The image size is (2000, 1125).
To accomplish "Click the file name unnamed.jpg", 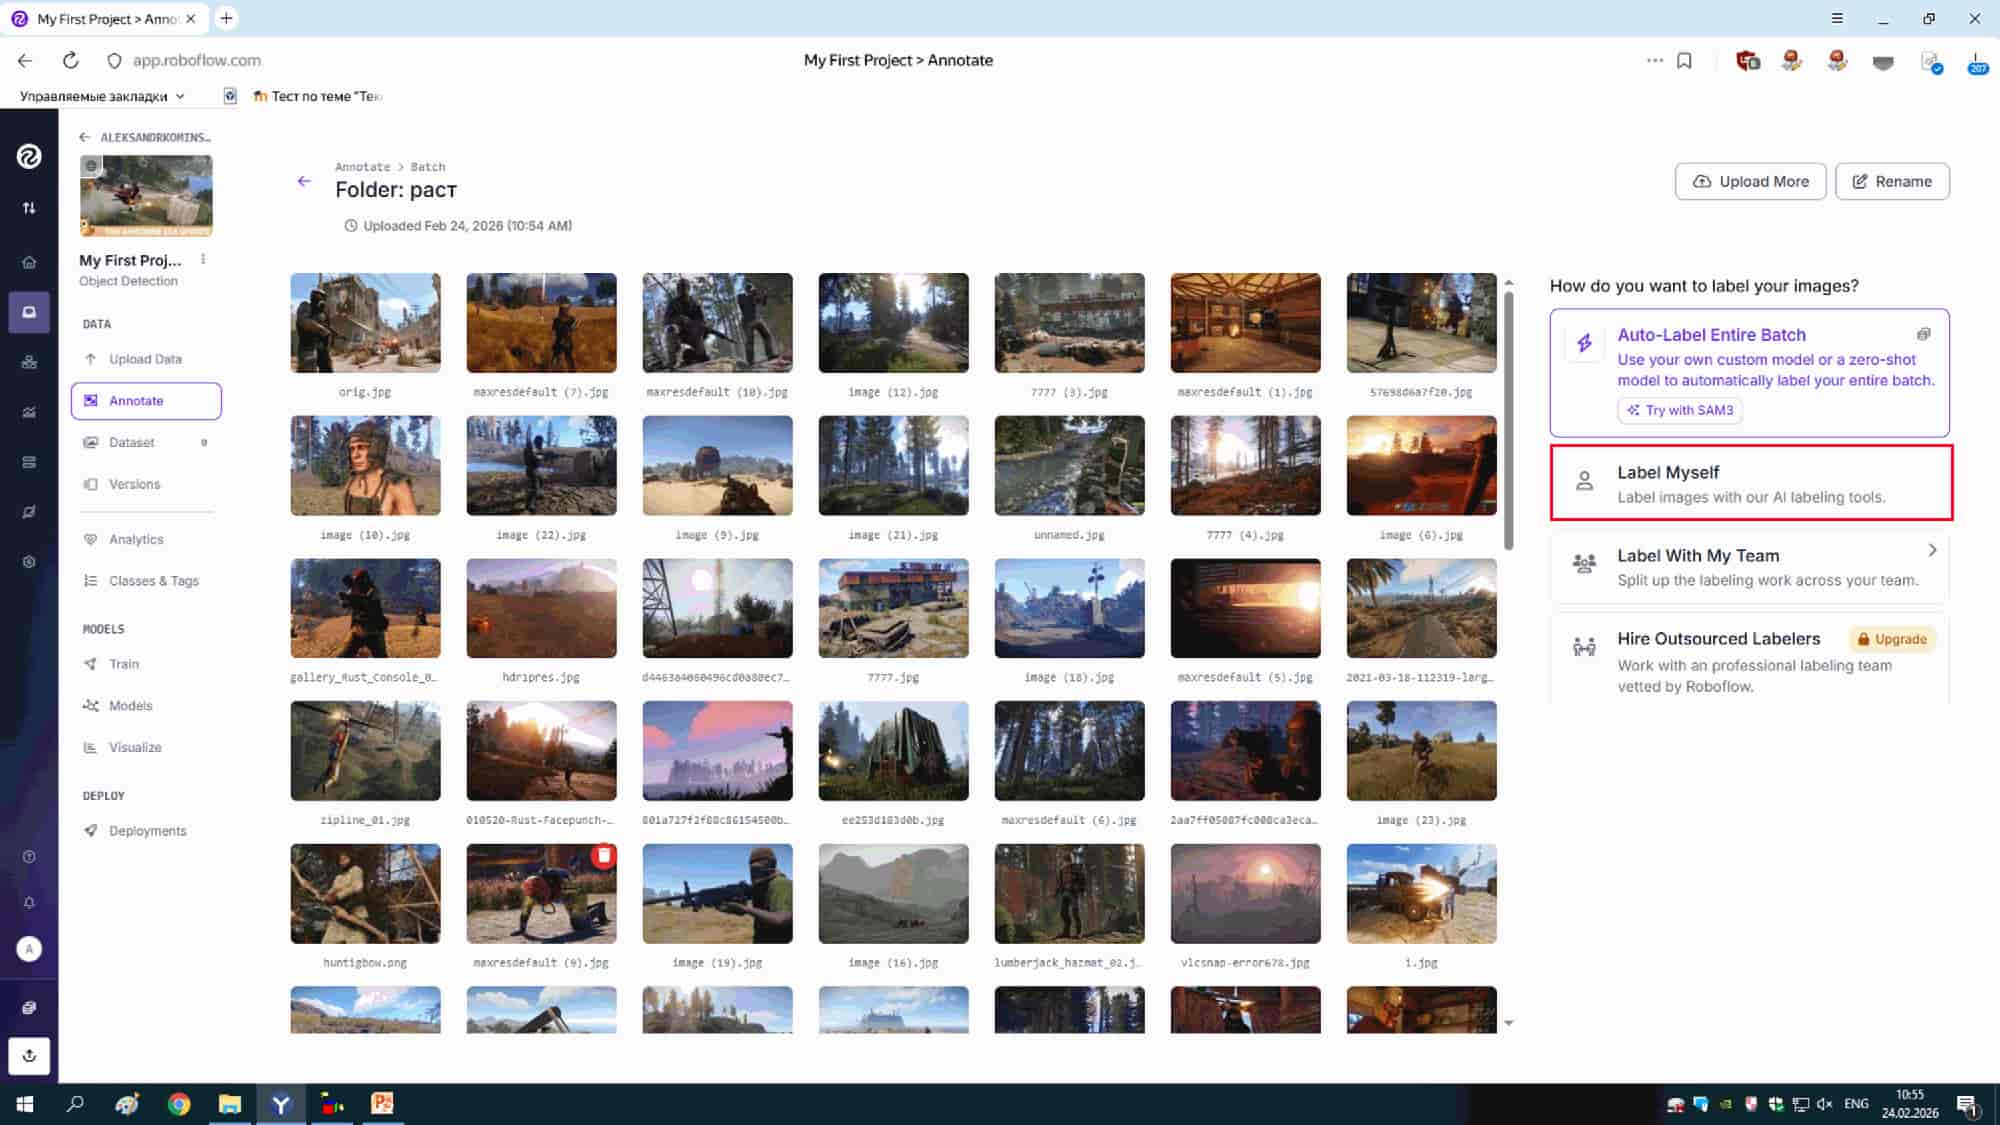I will [x=1069, y=535].
